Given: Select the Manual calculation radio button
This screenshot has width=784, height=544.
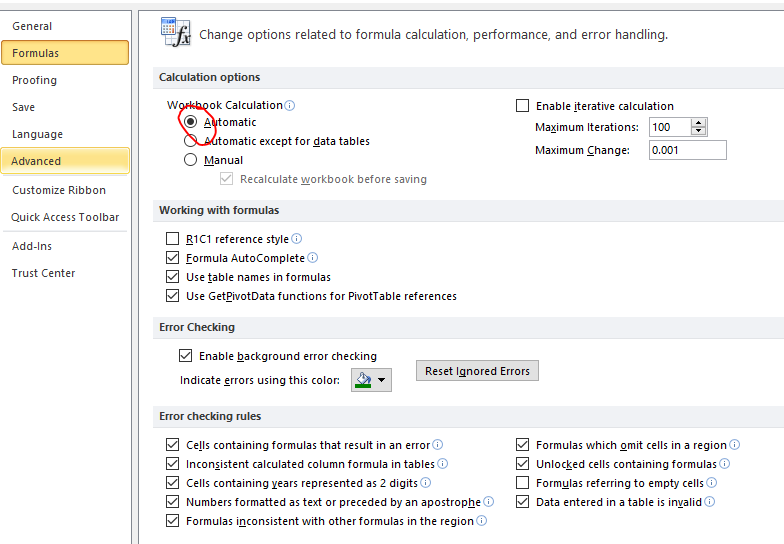Looking at the screenshot, I should (x=190, y=160).
